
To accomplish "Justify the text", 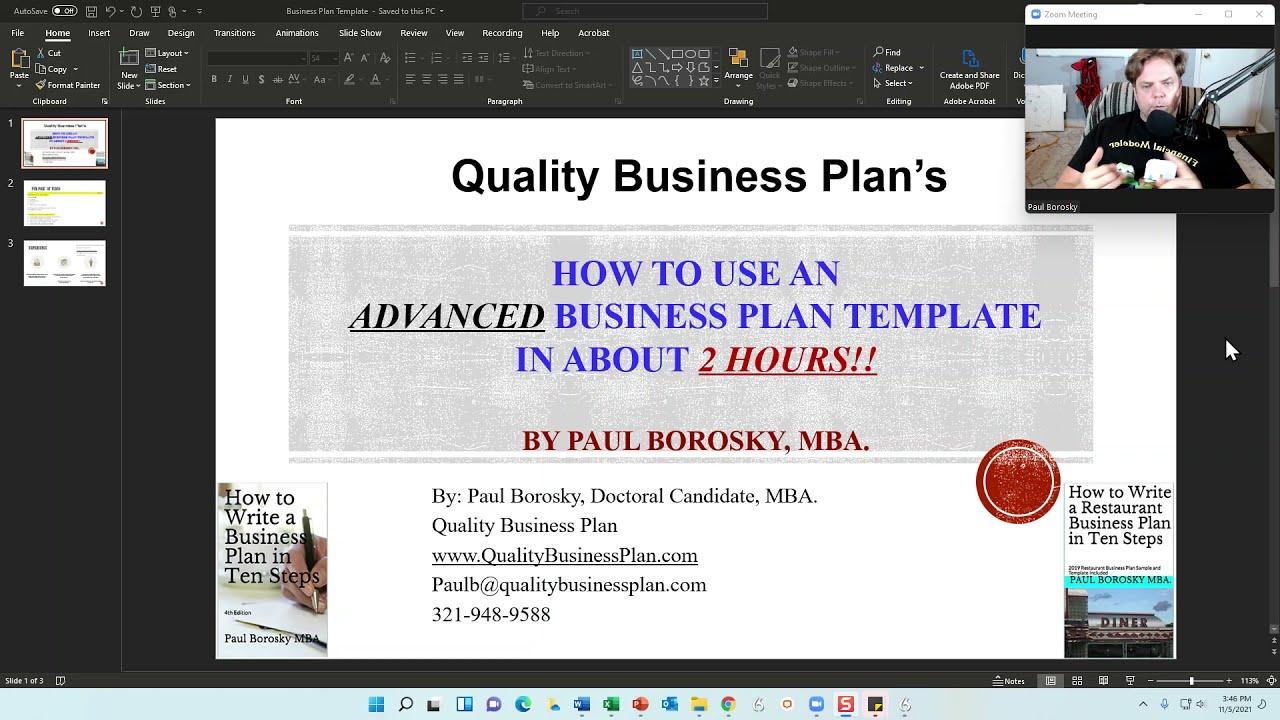I will [x=458, y=79].
